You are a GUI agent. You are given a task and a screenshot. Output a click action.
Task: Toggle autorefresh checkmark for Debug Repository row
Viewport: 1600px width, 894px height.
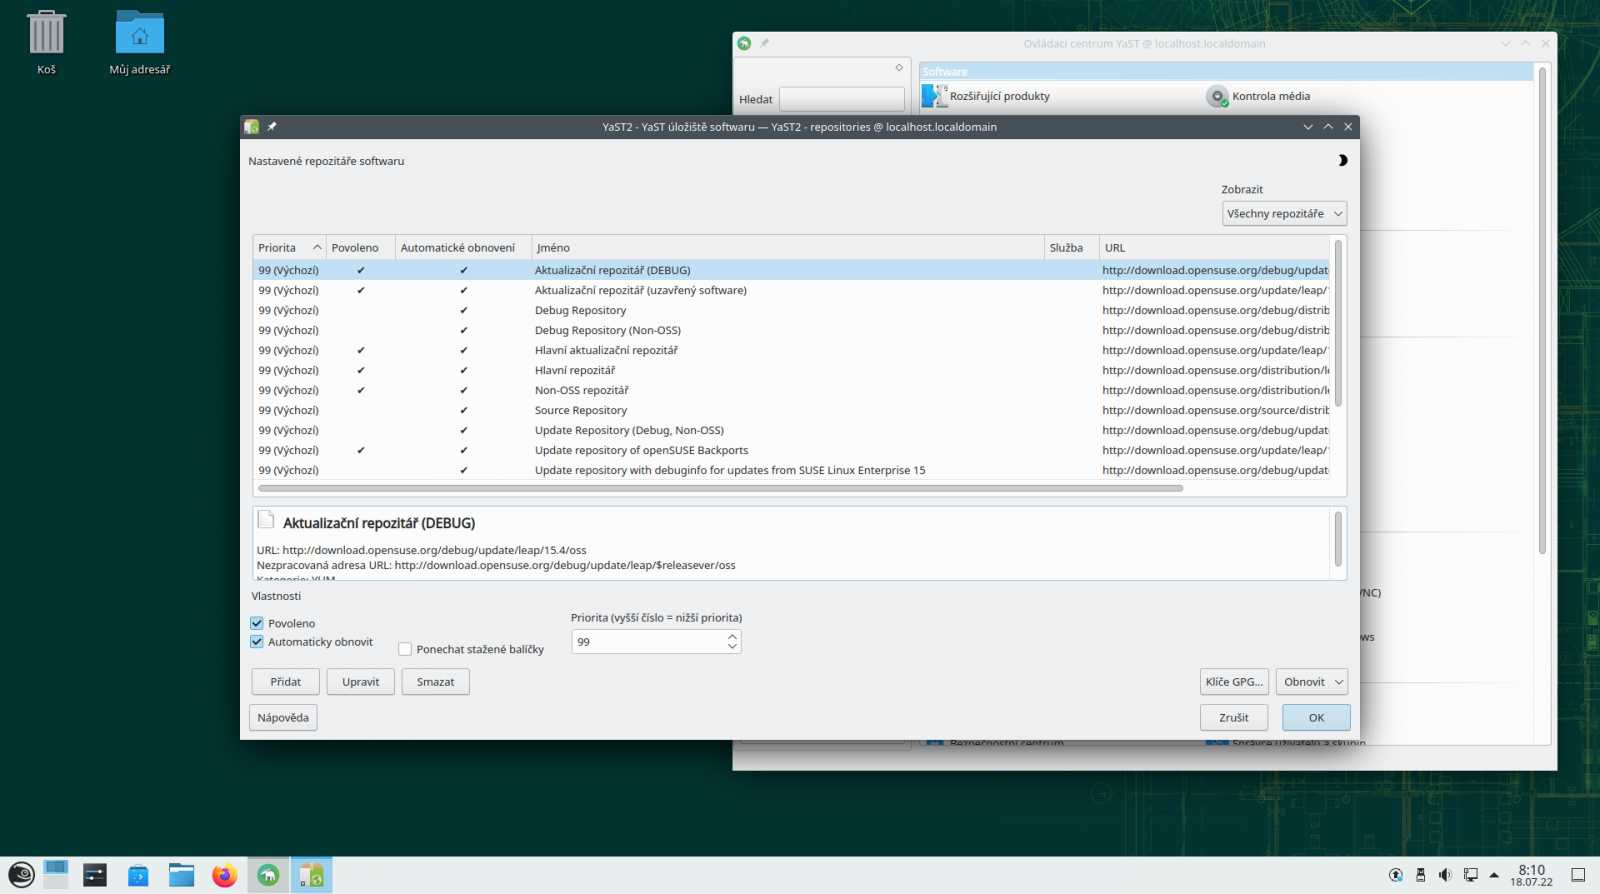pyautogui.click(x=464, y=310)
